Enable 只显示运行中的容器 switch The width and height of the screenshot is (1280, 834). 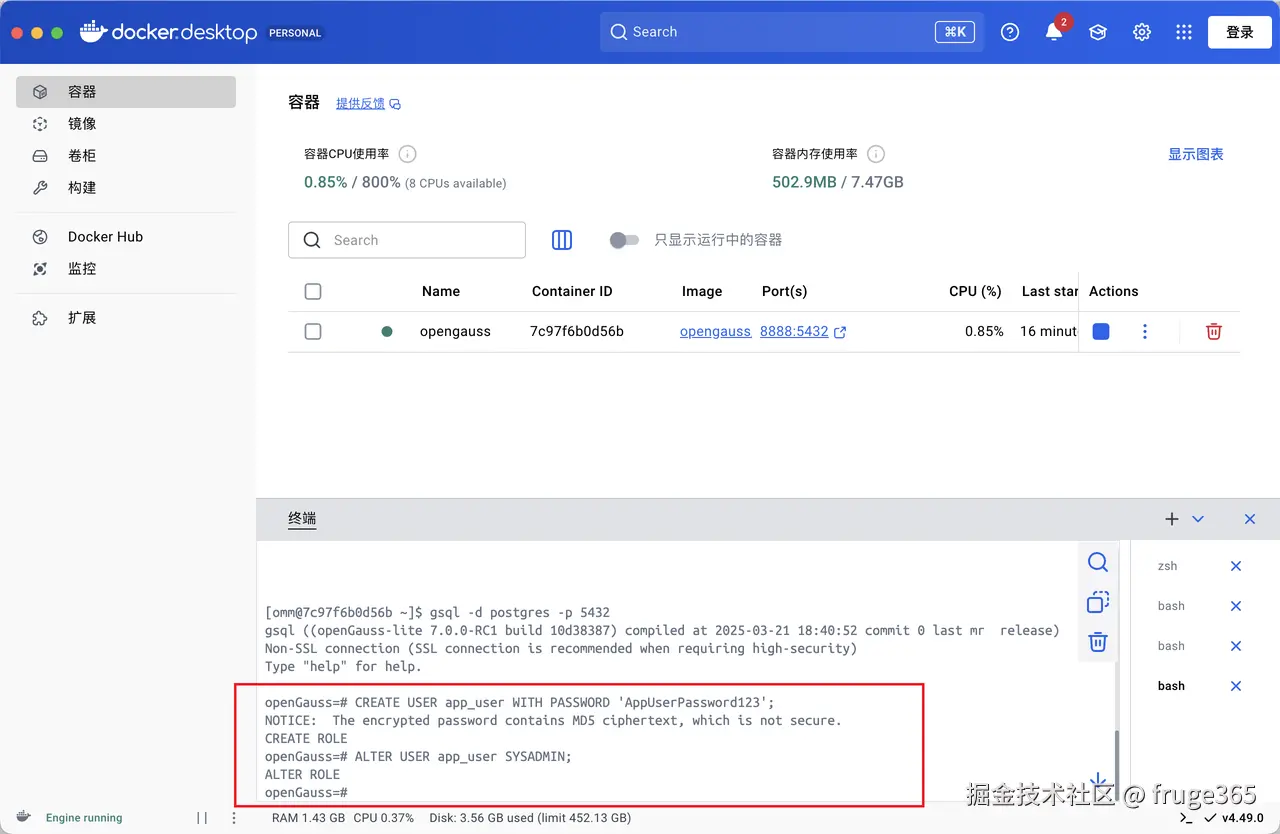pyautogui.click(x=624, y=240)
